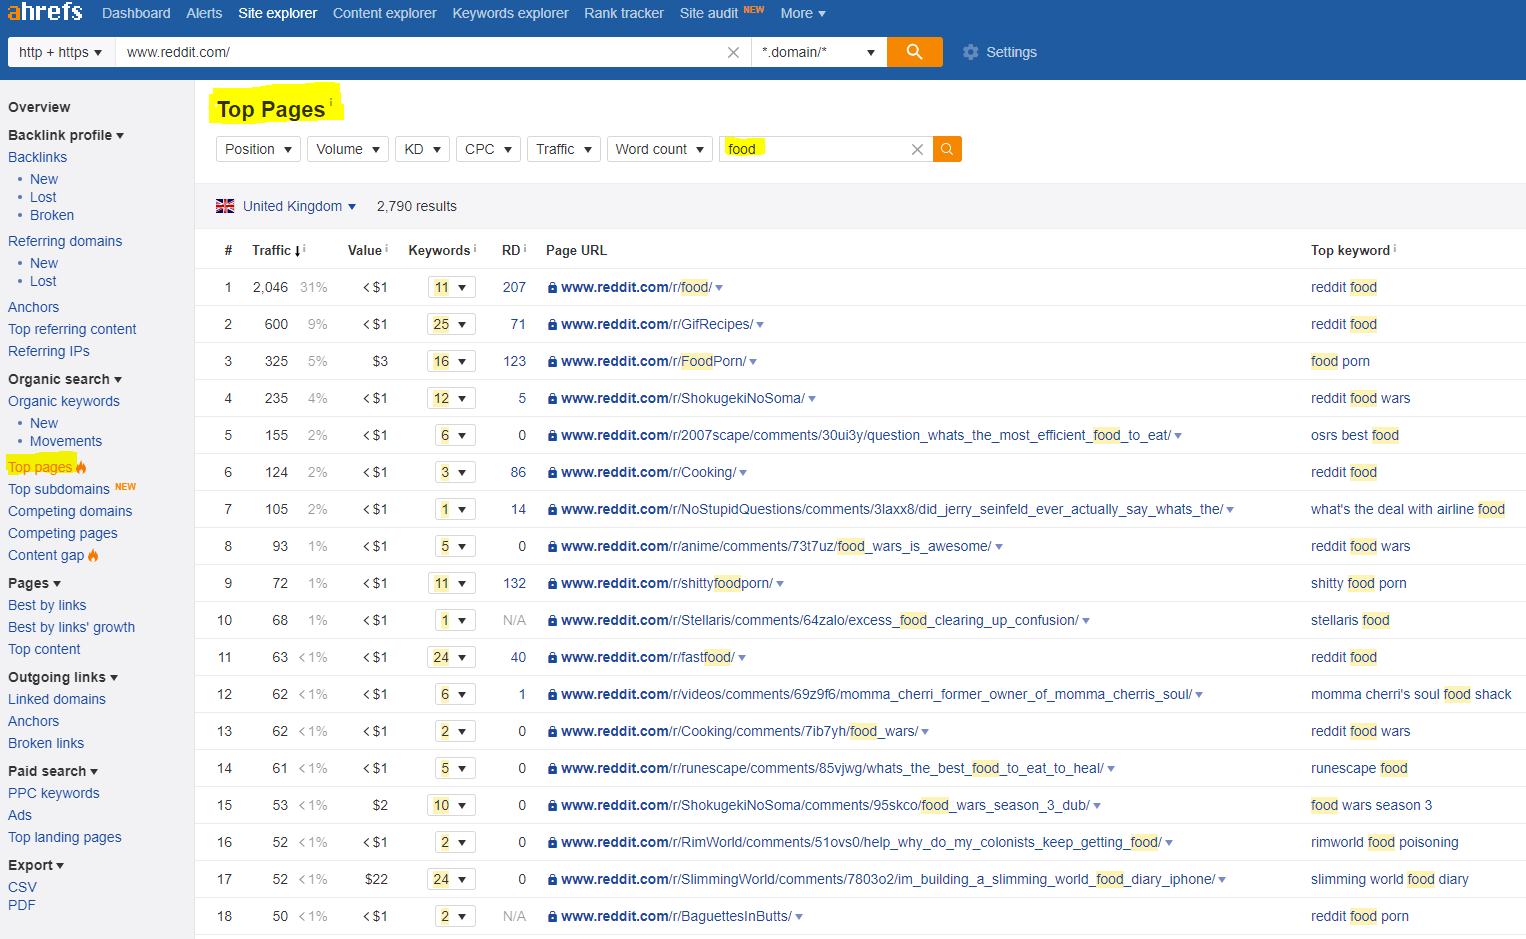Open www.reddit.com/r/FoodPorn/ page link
The width and height of the screenshot is (1526, 939).
[x=653, y=361]
